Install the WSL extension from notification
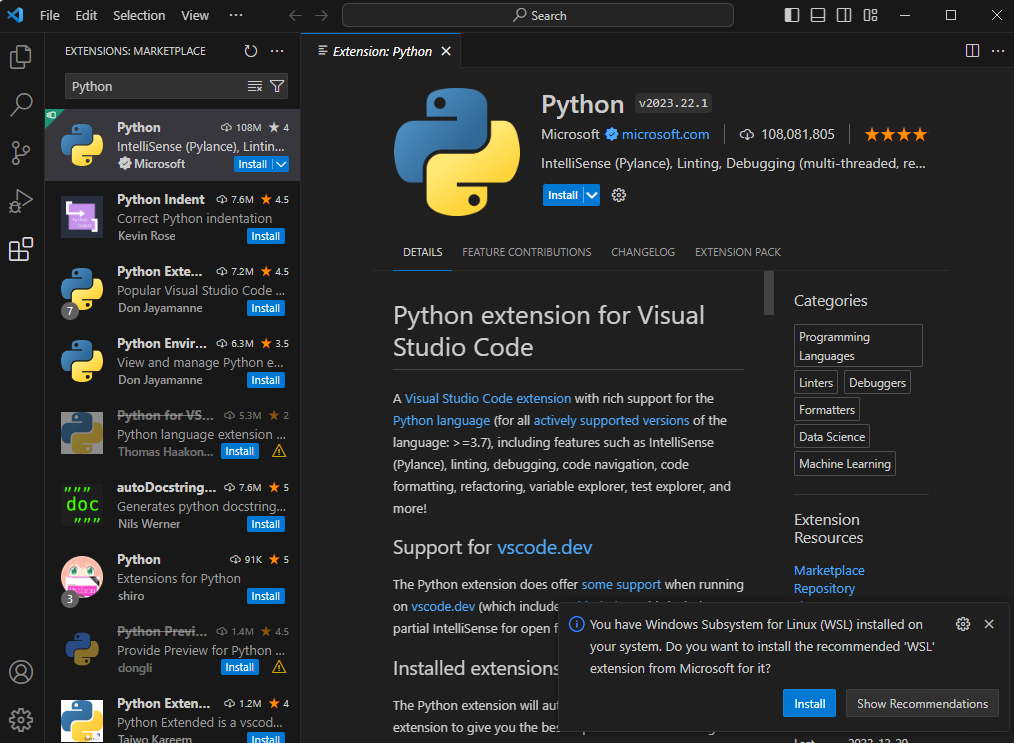The width and height of the screenshot is (1014, 743). [809, 704]
